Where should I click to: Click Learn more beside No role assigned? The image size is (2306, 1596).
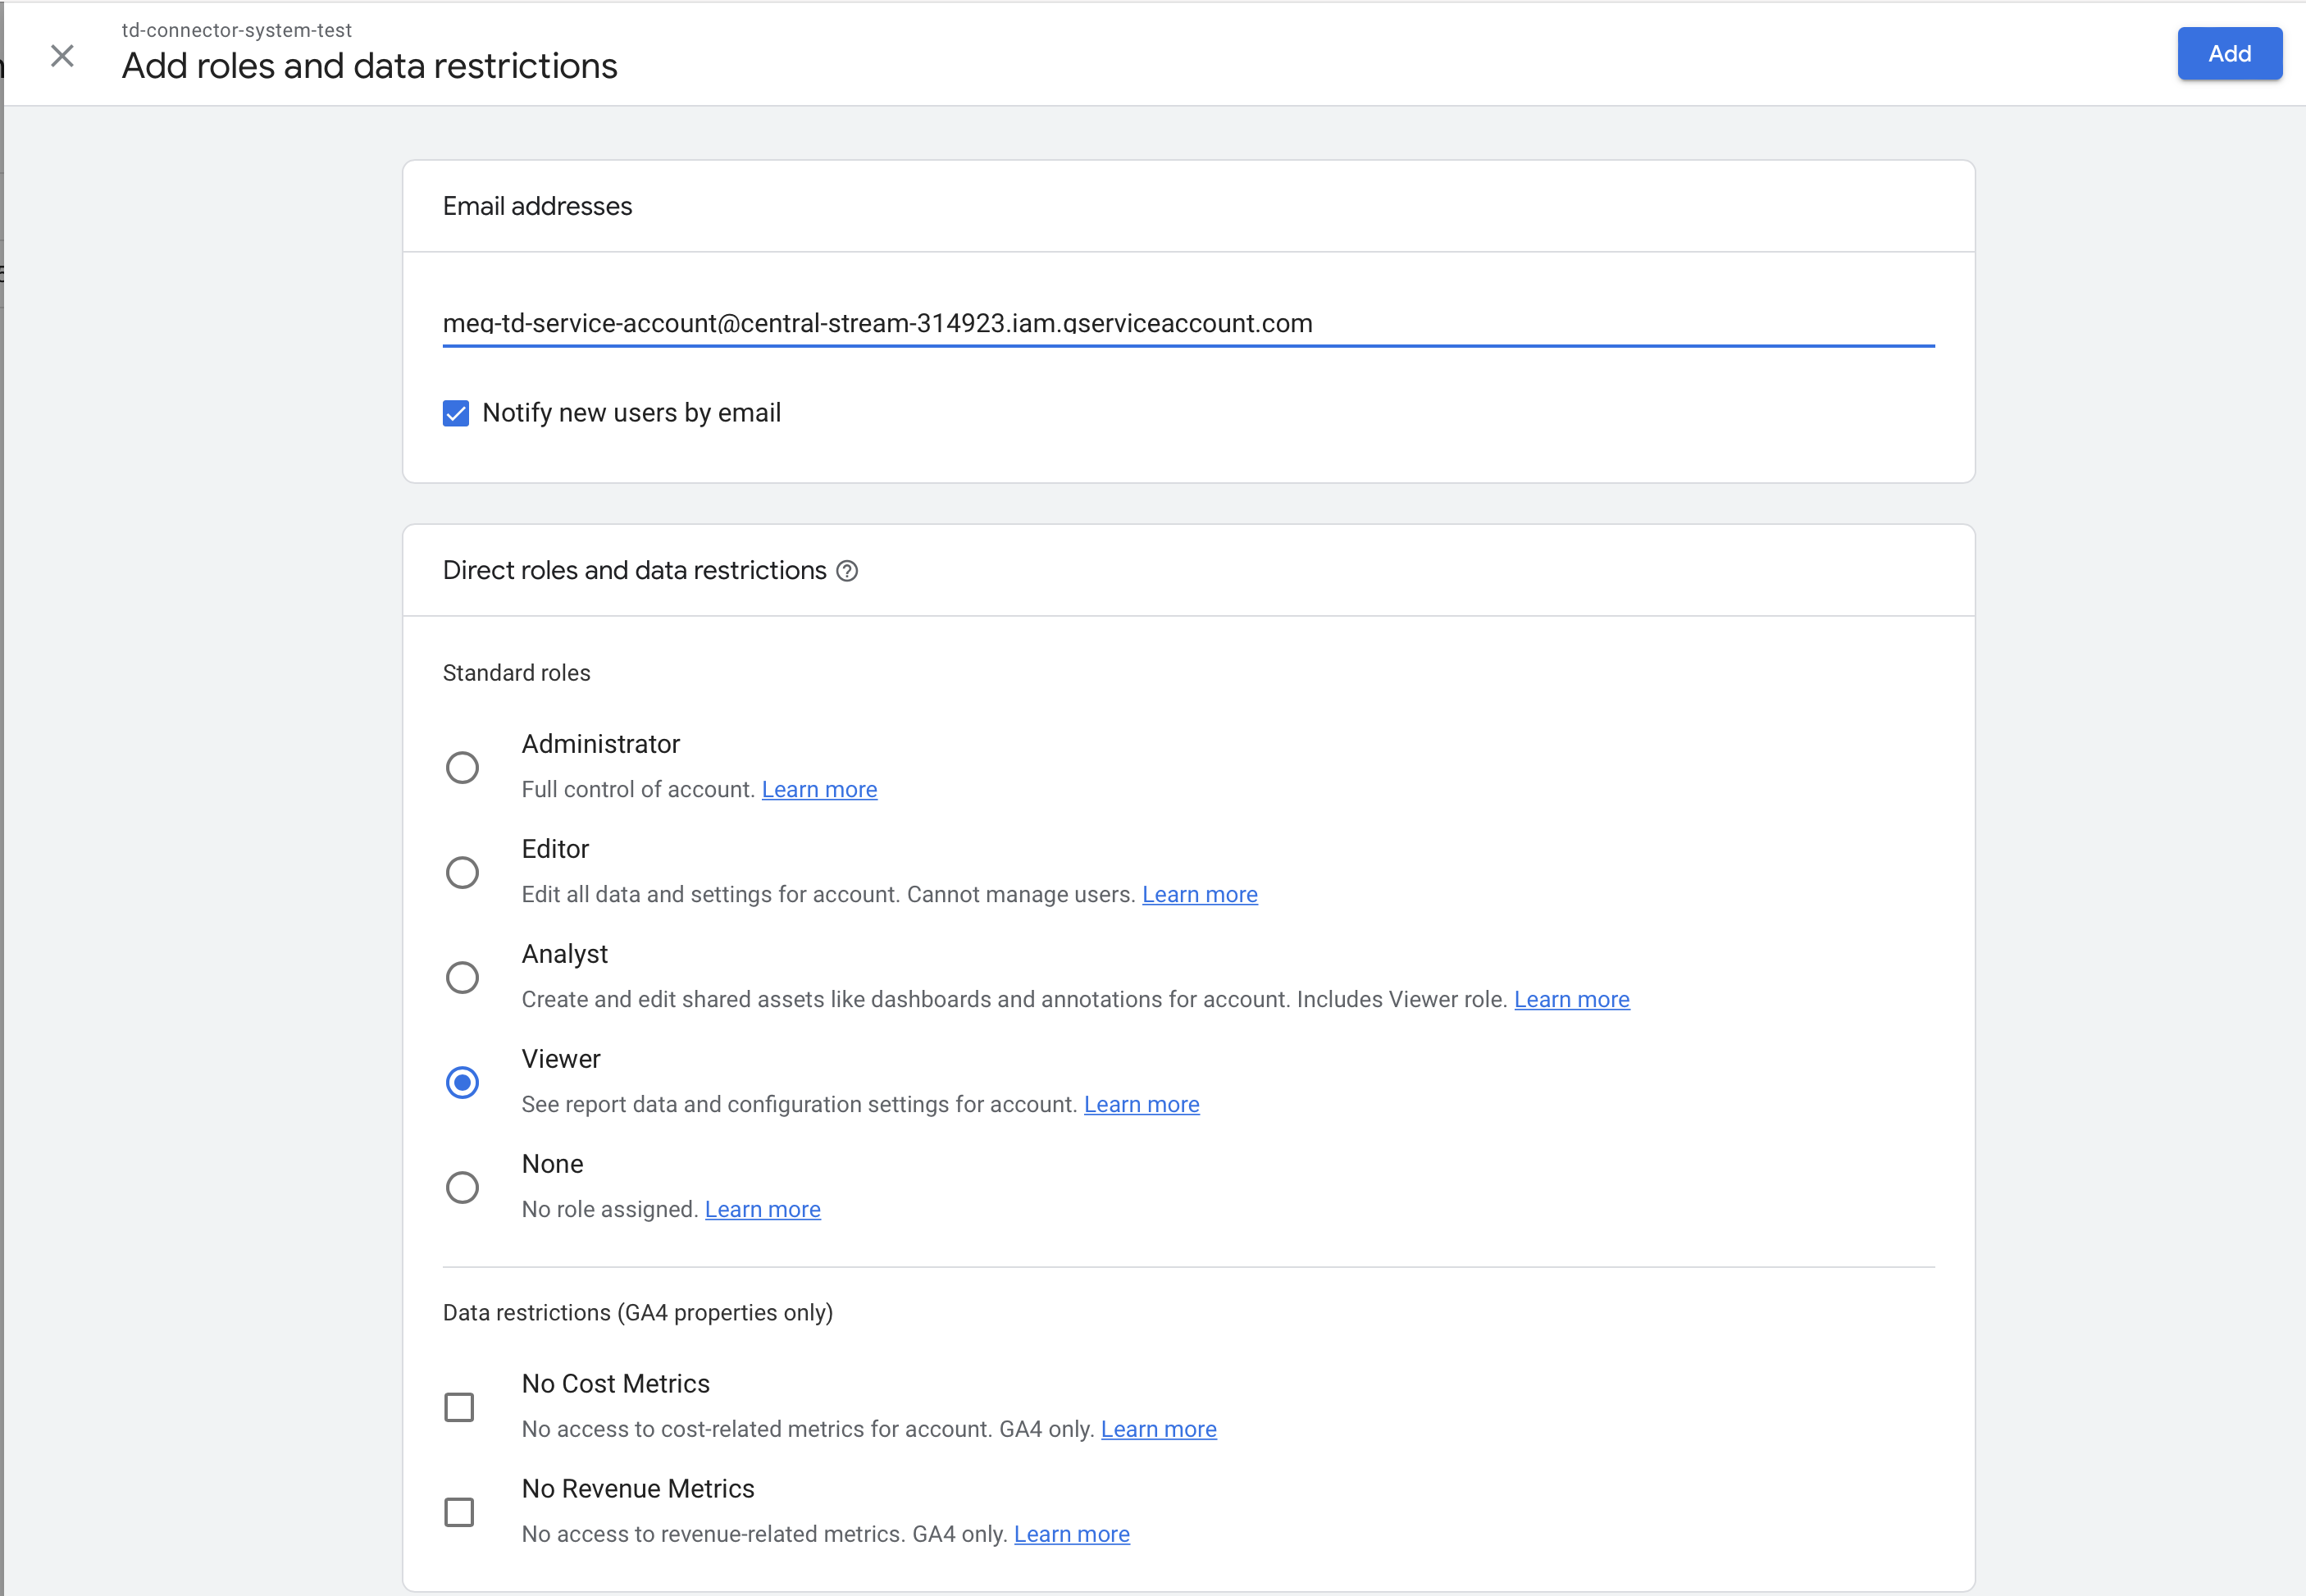tap(762, 1210)
